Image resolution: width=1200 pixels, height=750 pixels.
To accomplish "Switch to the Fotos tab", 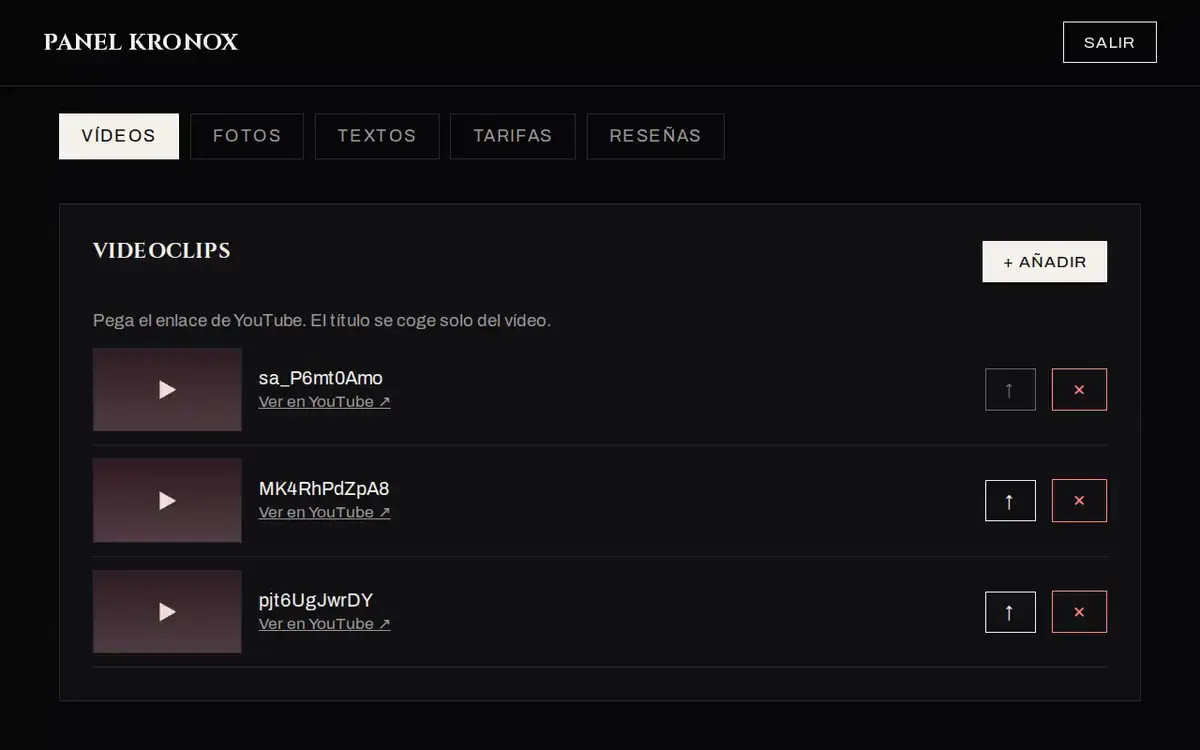I will [x=247, y=136].
